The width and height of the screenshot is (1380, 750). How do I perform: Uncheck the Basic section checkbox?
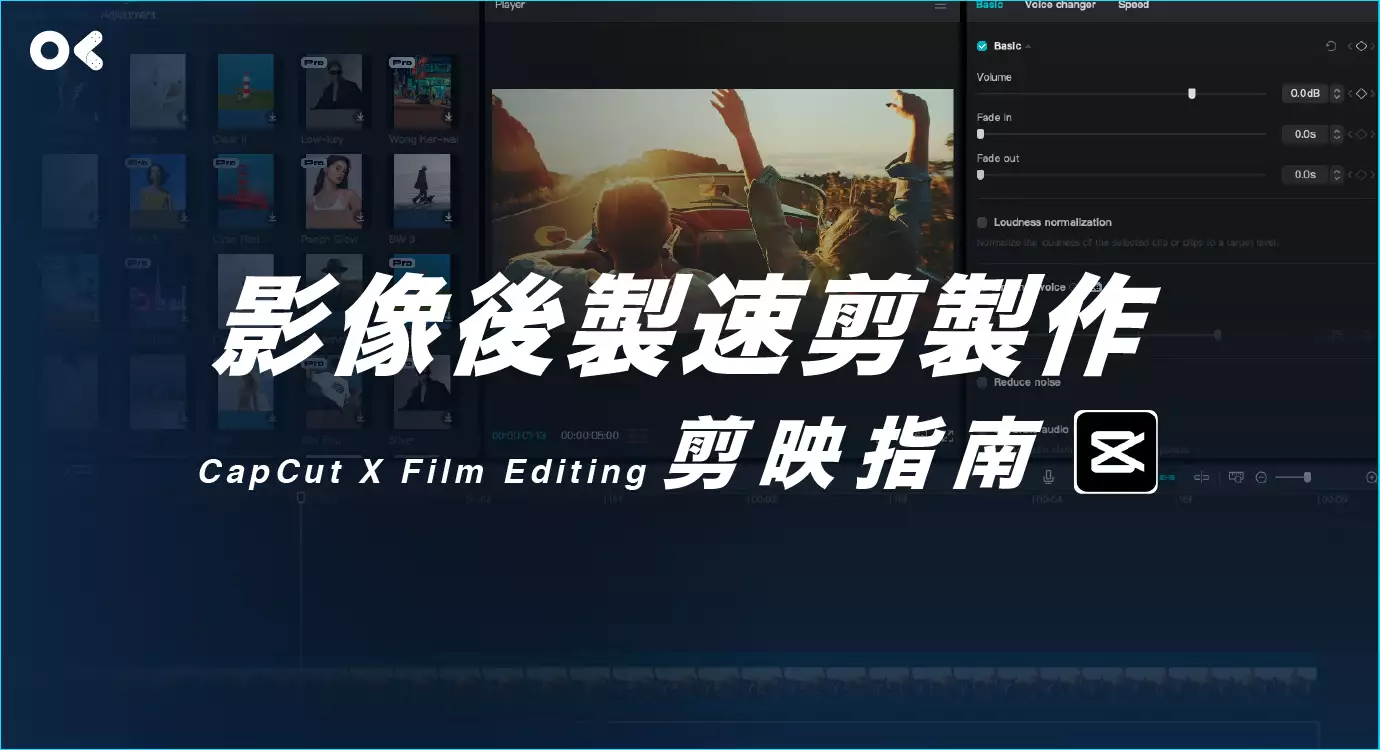pos(982,46)
